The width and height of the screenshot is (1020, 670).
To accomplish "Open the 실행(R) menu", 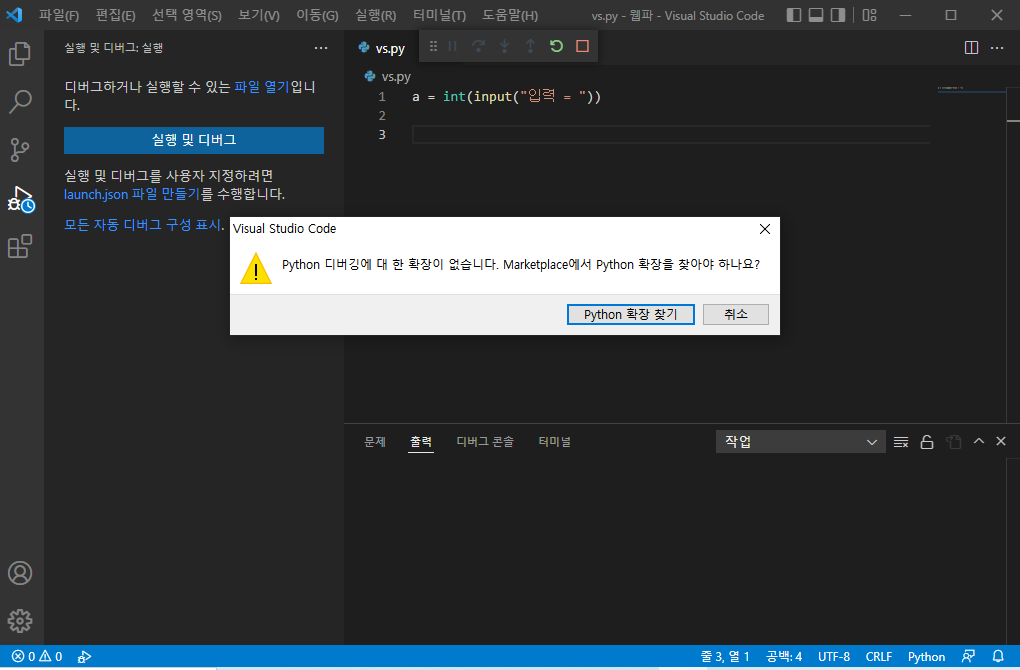I will pos(375,15).
